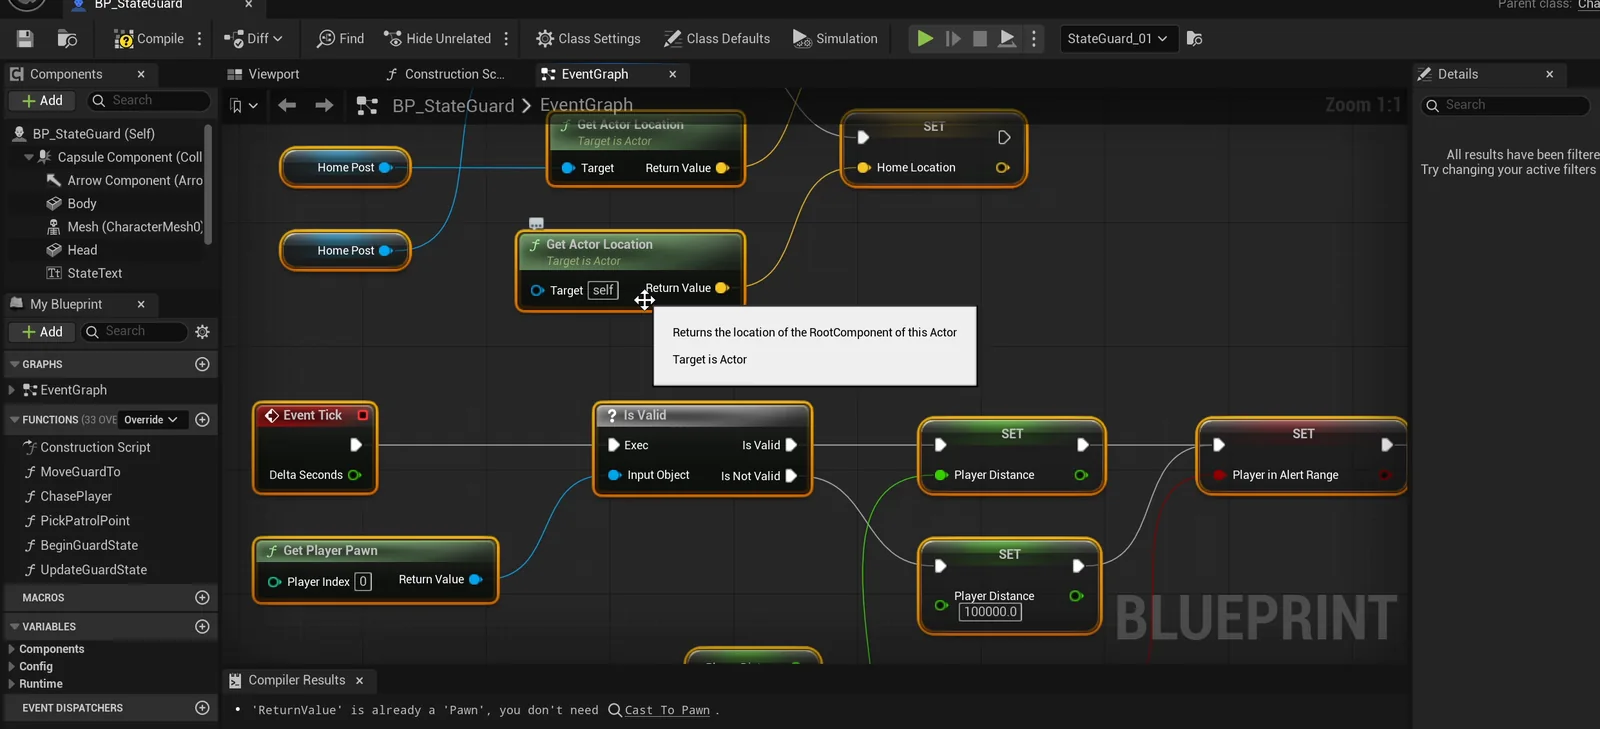Click the self value on Target pin
This screenshot has width=1600, height=729.
coord(603,291)
